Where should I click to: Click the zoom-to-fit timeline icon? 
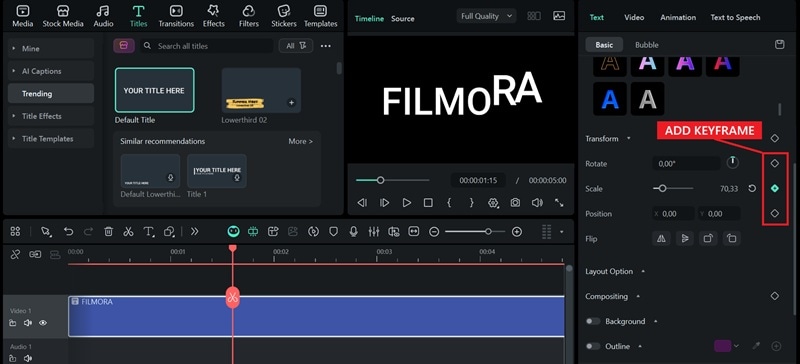(x=414, y=232)
